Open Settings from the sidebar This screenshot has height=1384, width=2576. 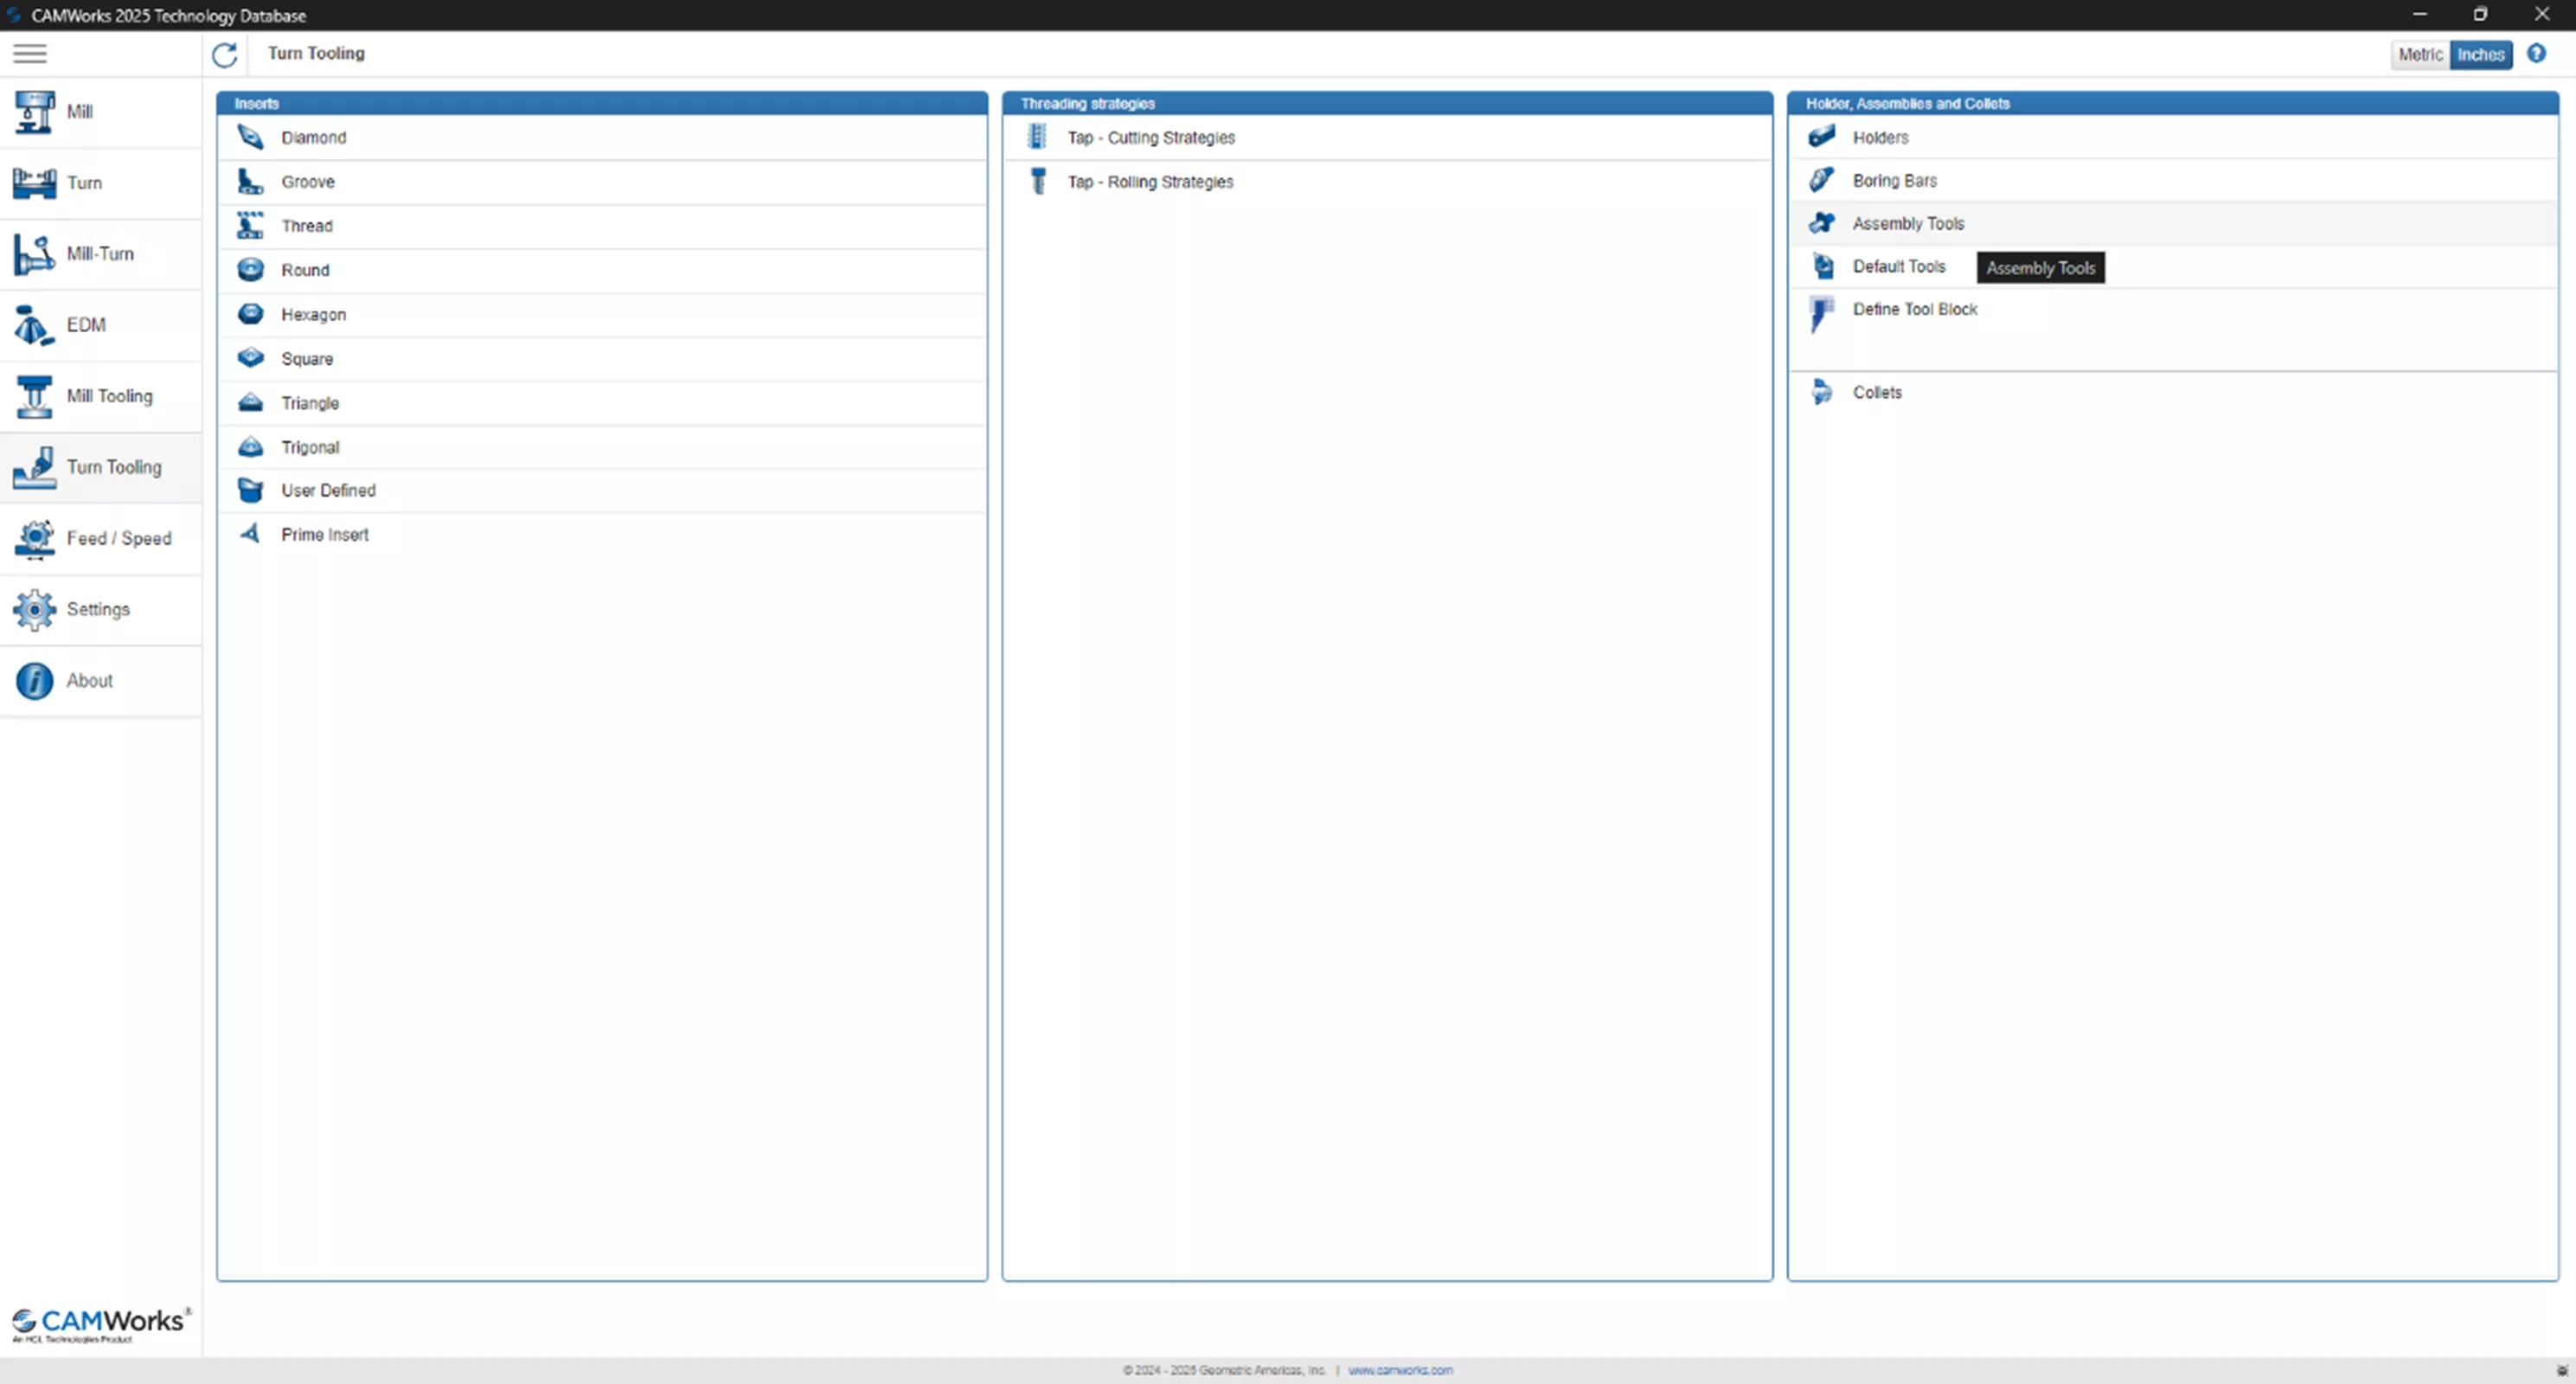coord(99,609)
